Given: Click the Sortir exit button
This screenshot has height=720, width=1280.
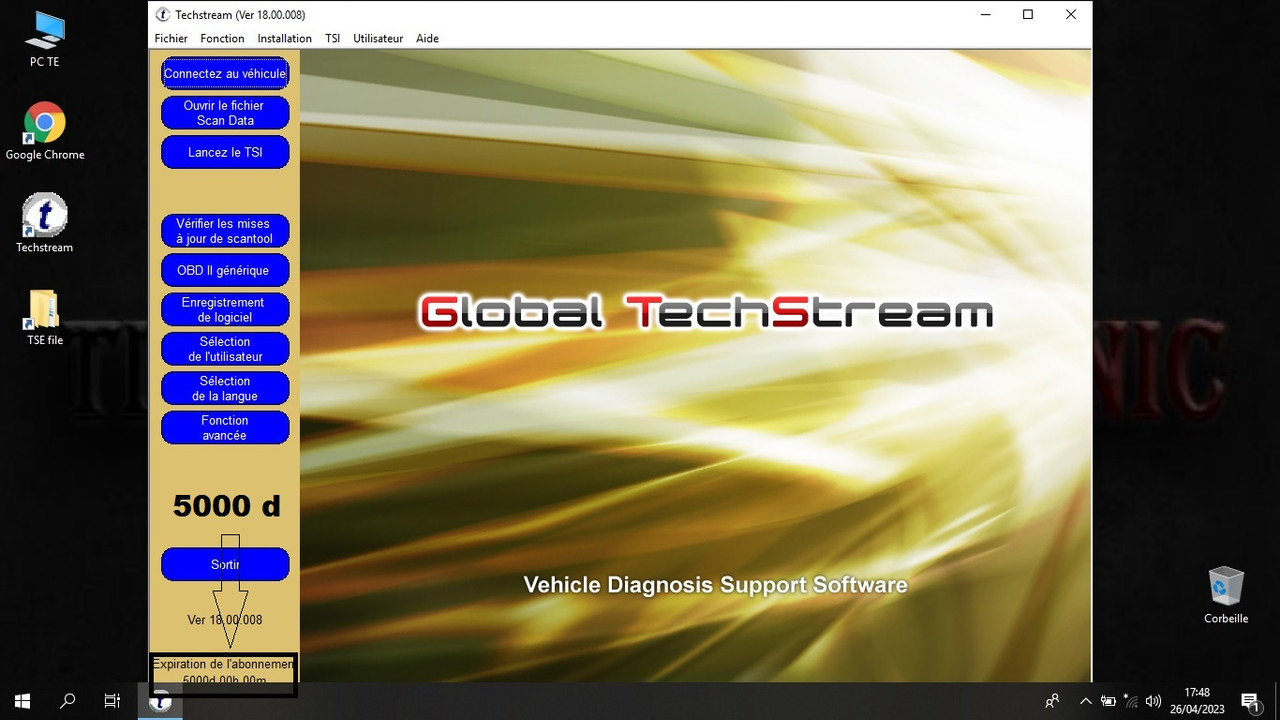Looking at the screenshot, I should click(x=225, y=564).
